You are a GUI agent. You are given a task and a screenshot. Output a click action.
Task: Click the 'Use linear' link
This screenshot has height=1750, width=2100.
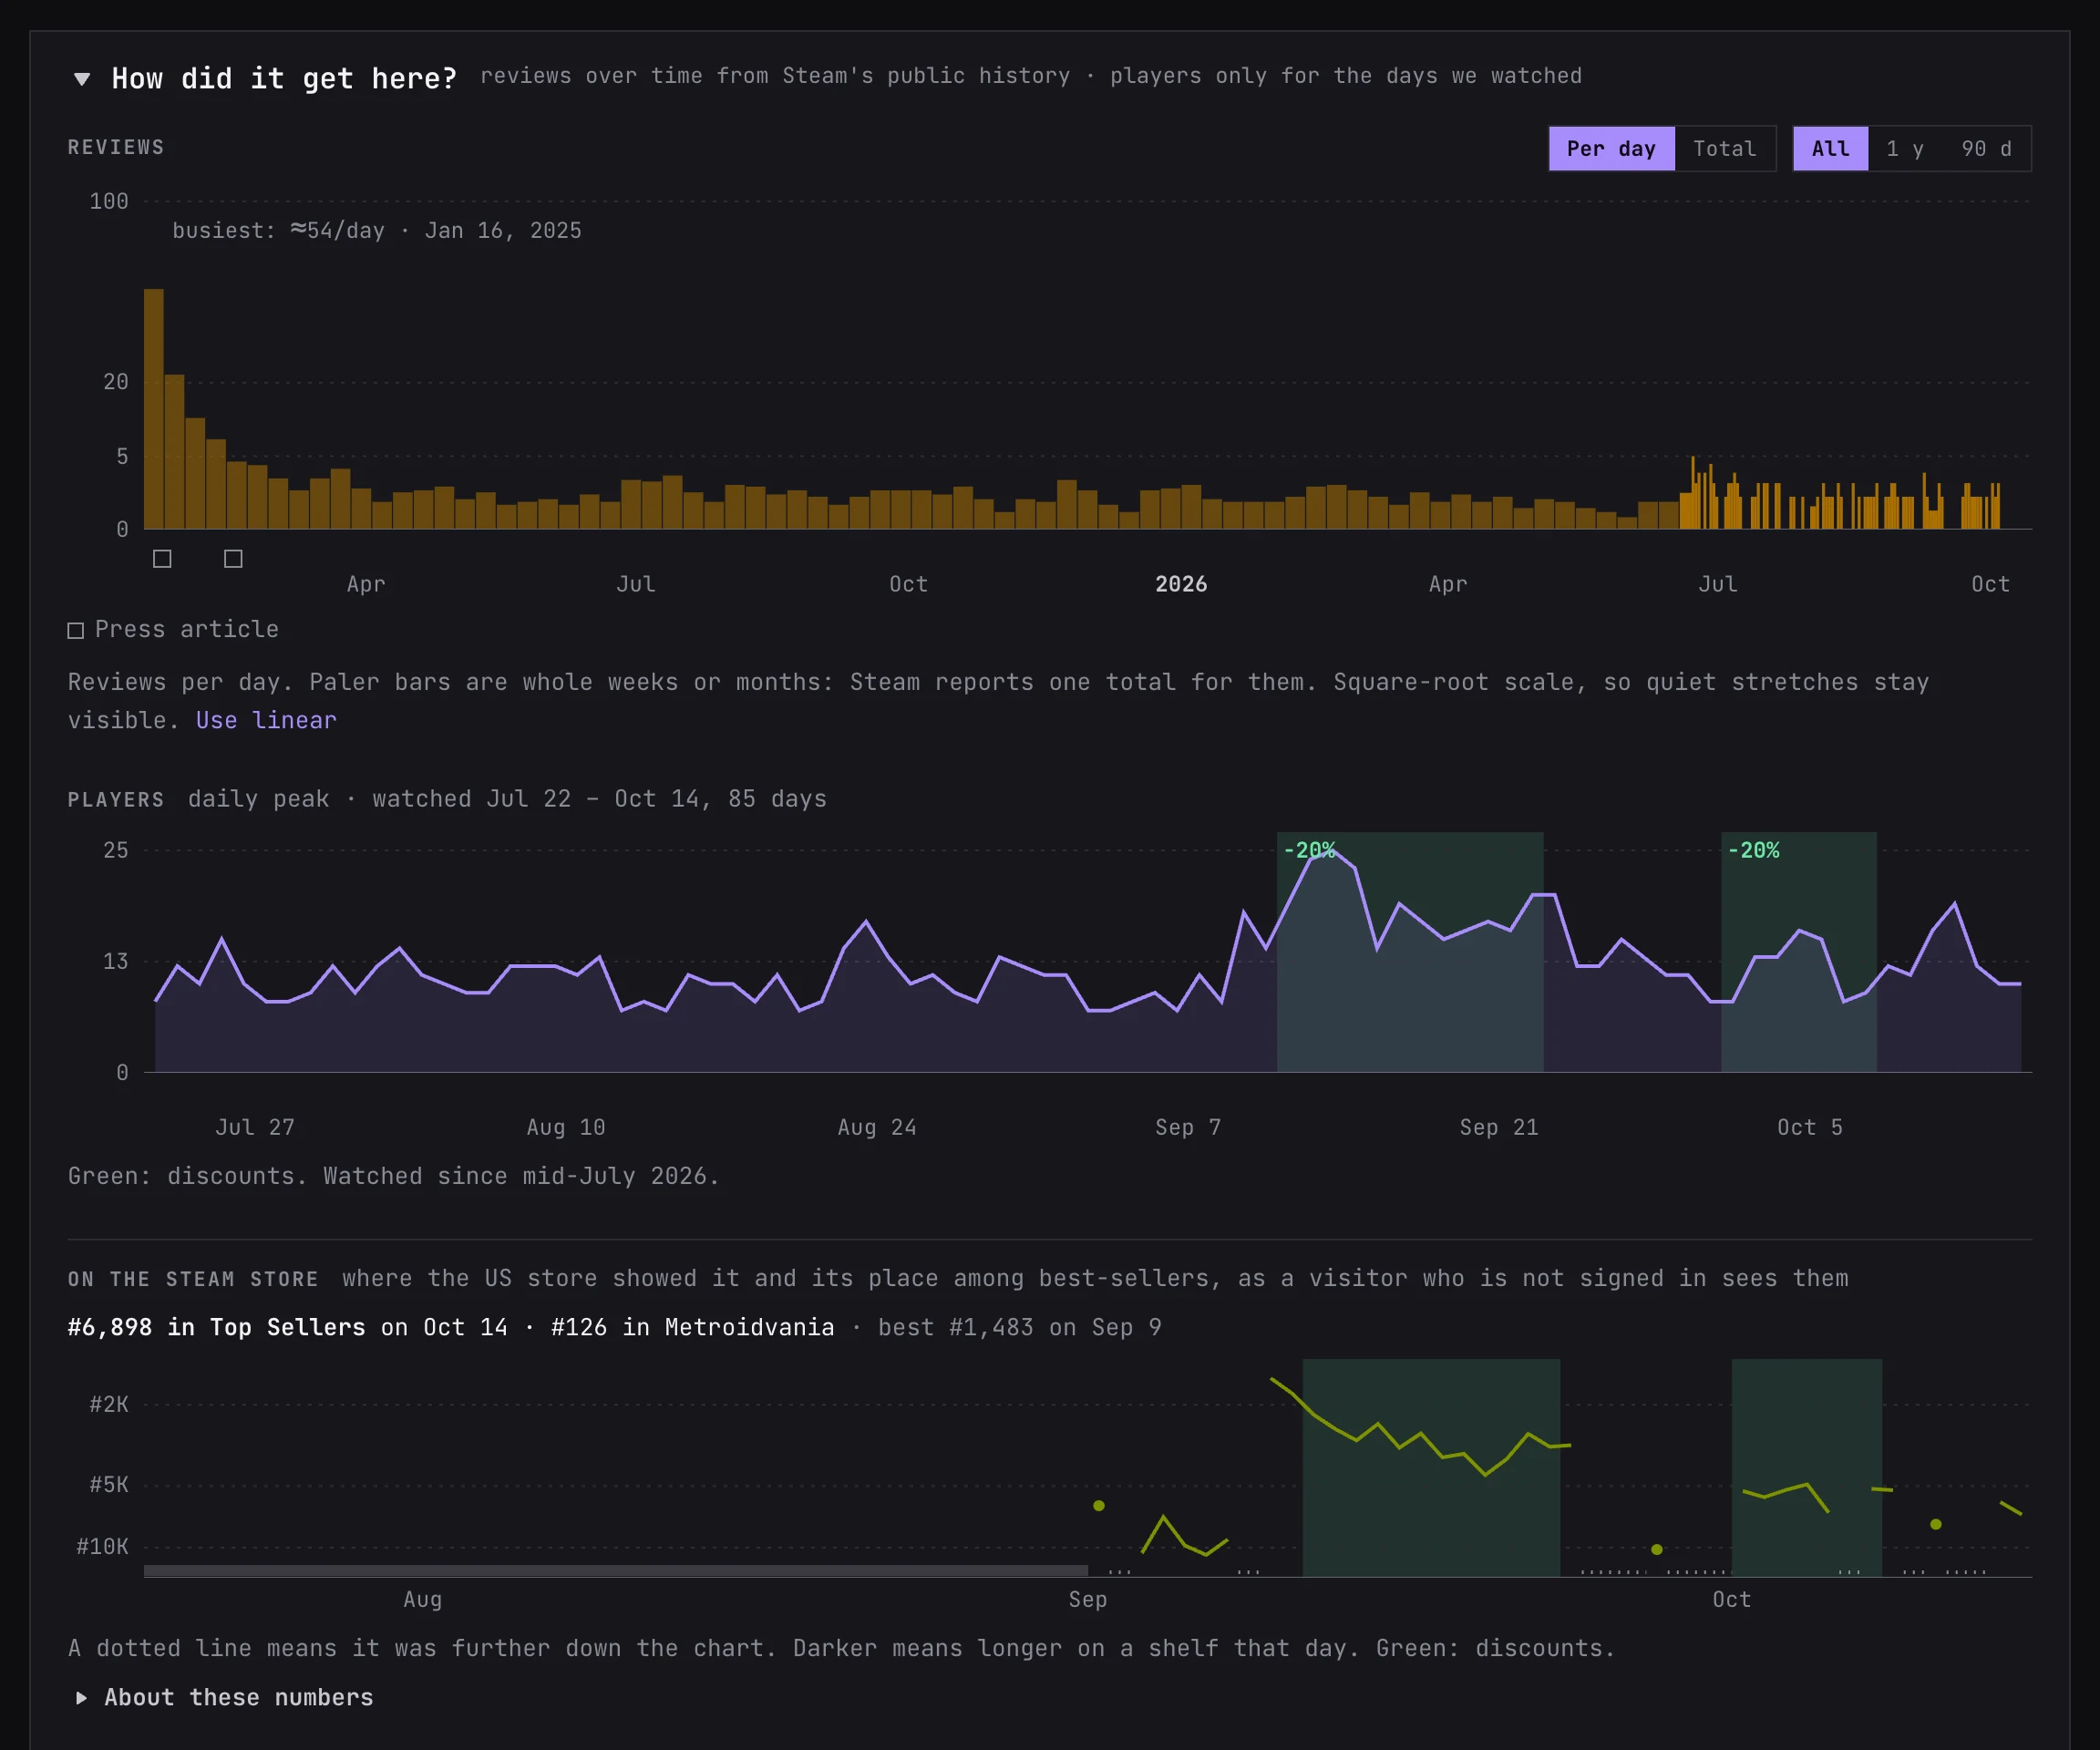[x=266, y=720]
